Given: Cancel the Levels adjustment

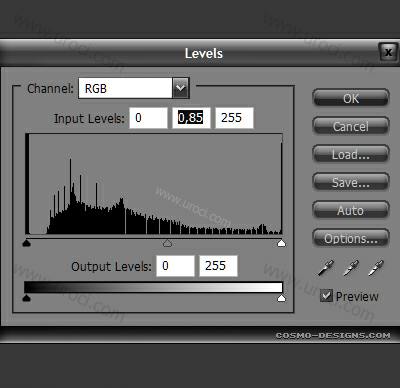Looking at the screenshot, I should coord(351,126).
